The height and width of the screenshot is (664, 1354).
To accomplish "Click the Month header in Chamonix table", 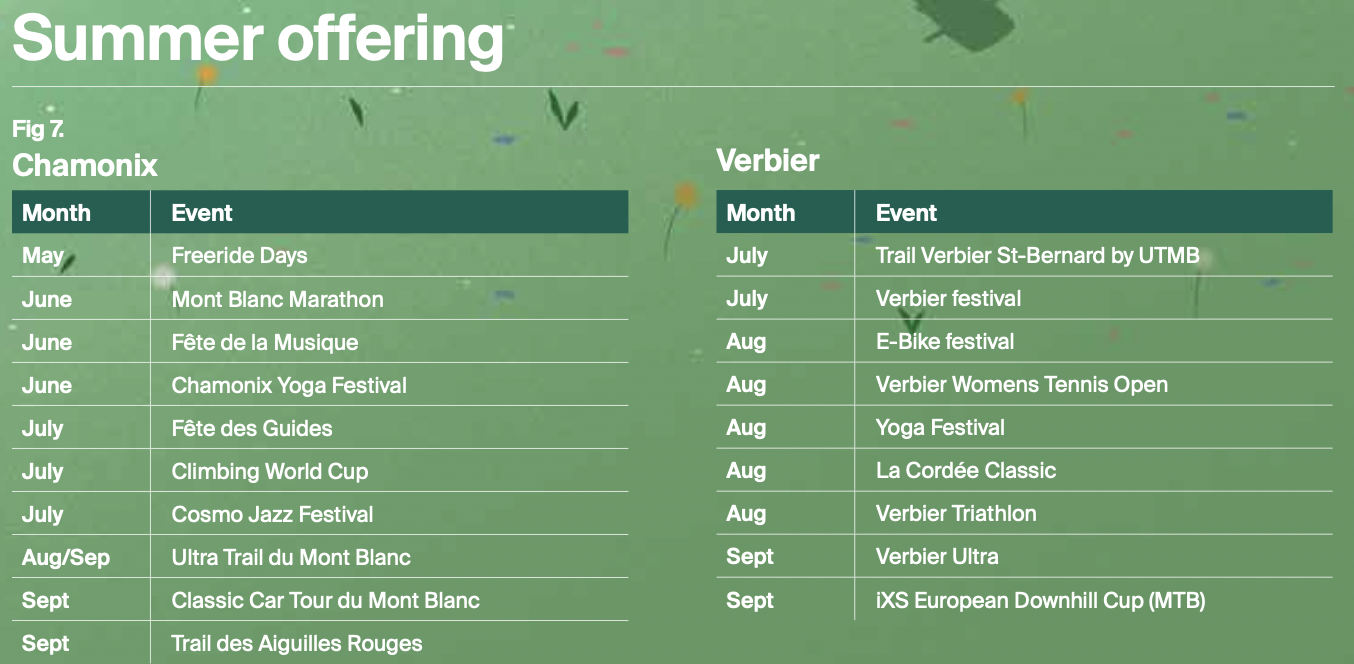I will pos(56,212).
